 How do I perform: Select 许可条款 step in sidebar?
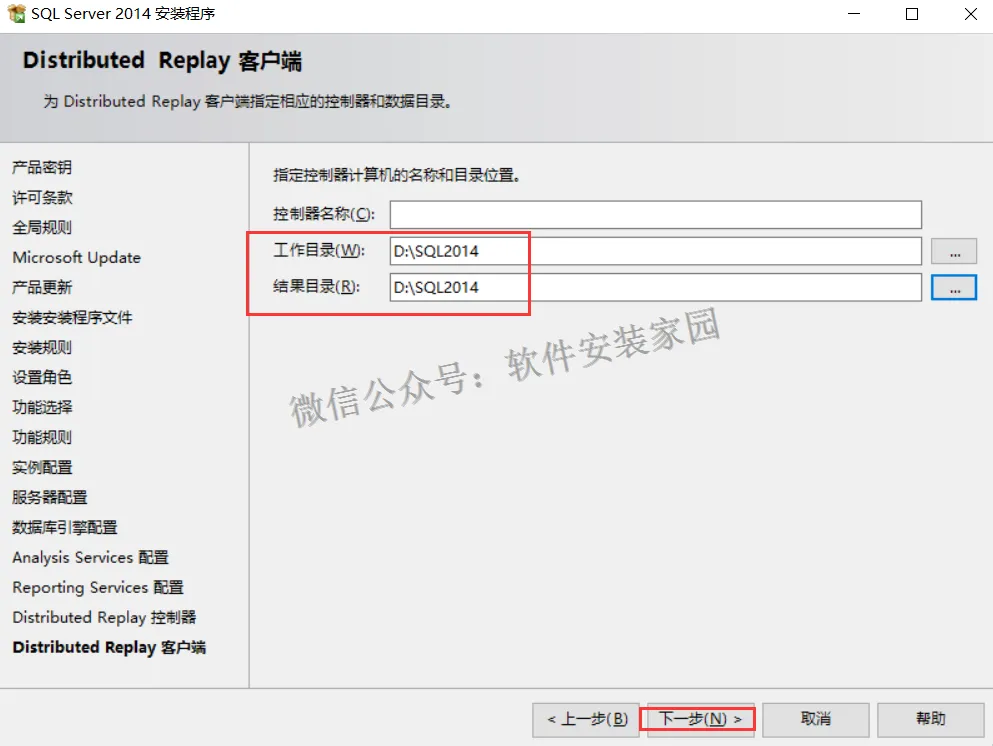pos(42,198)
